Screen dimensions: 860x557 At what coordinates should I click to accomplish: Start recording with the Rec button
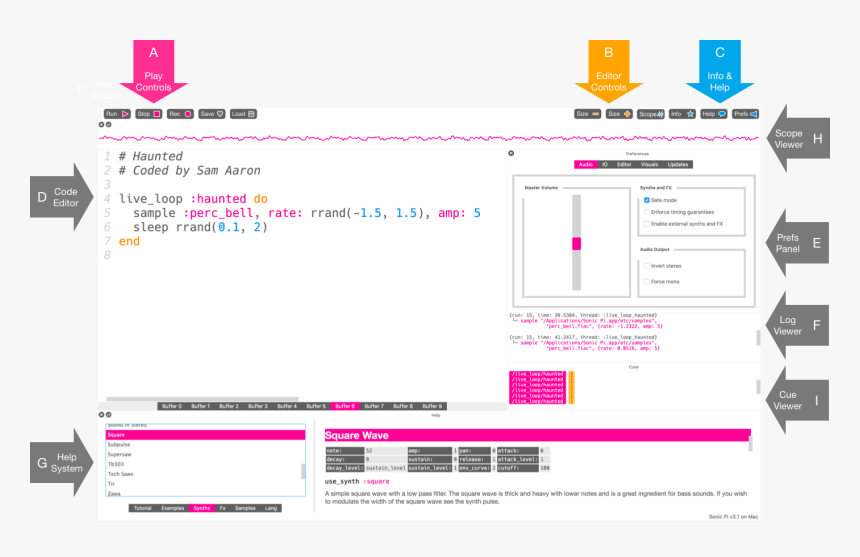tap(180, 114)
